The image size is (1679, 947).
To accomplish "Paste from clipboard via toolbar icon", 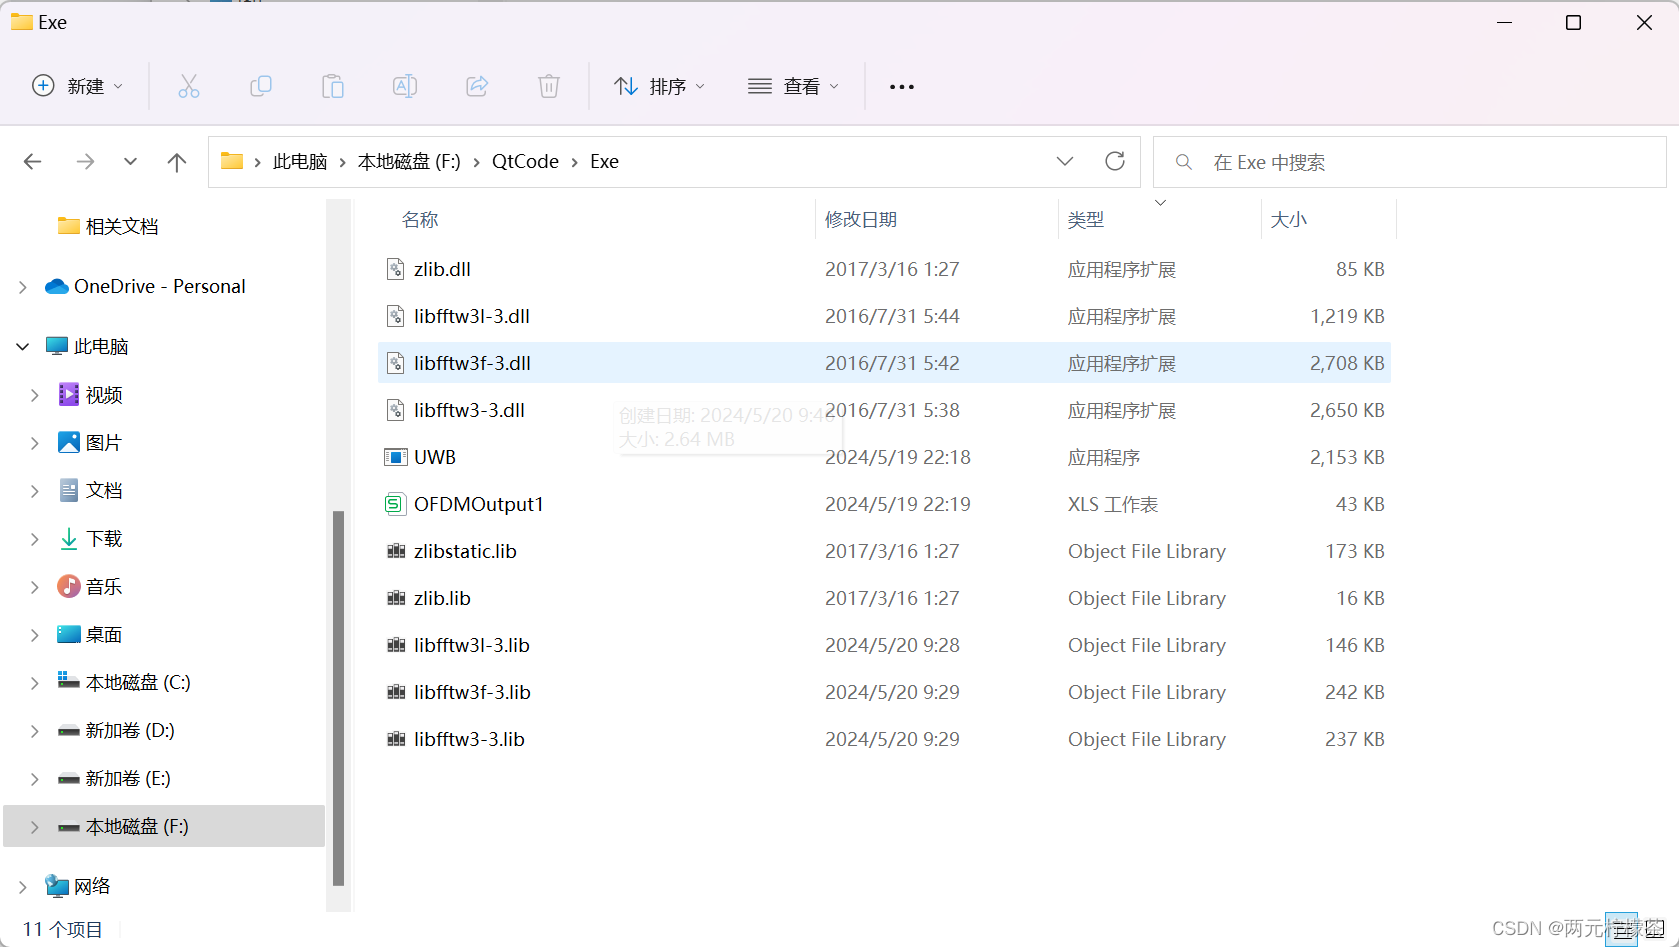I will pyautogui.click(x=333, y=86).
